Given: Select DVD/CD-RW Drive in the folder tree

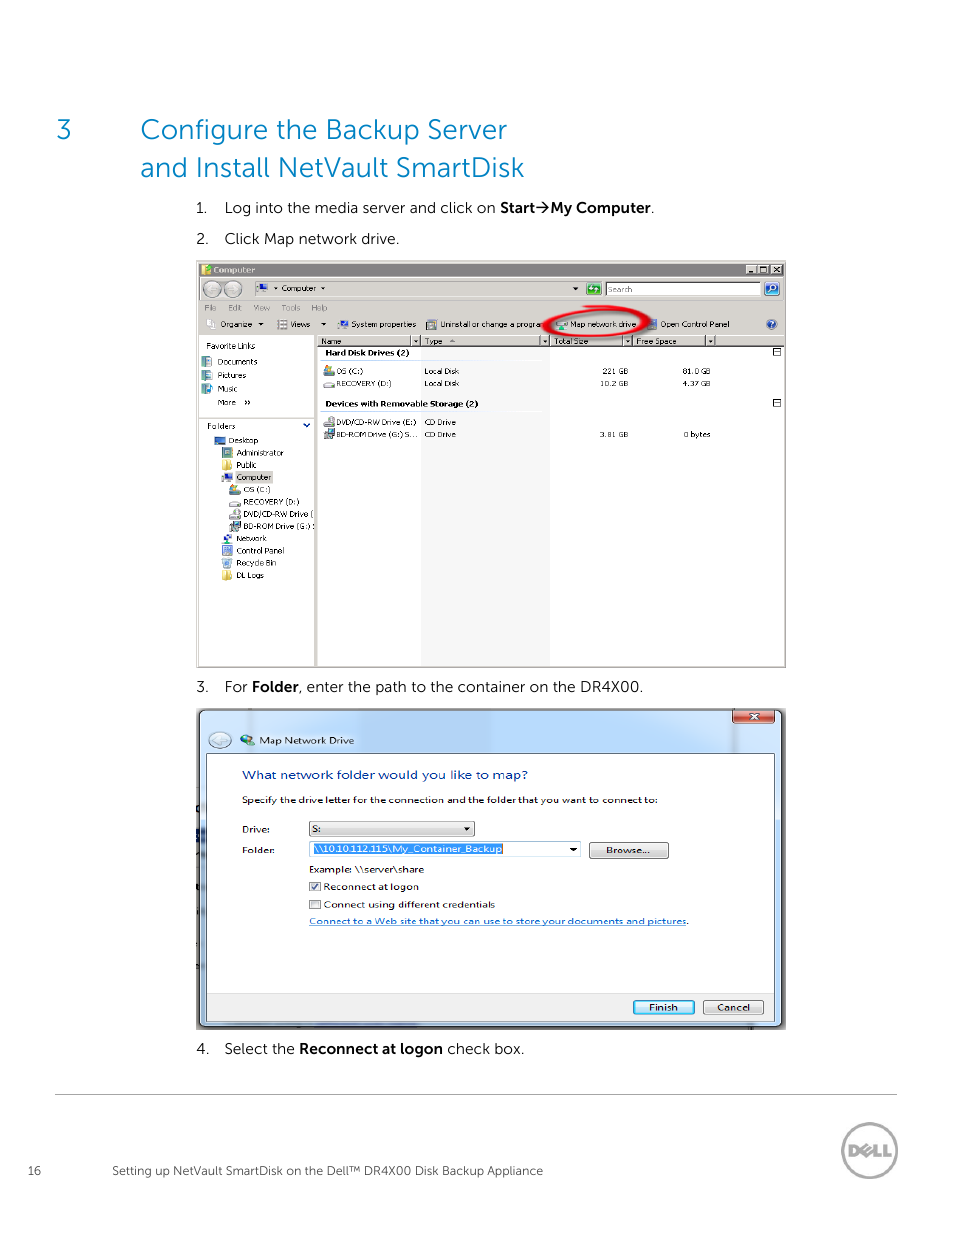Looking at the screenshot, I should pos(271,514).
